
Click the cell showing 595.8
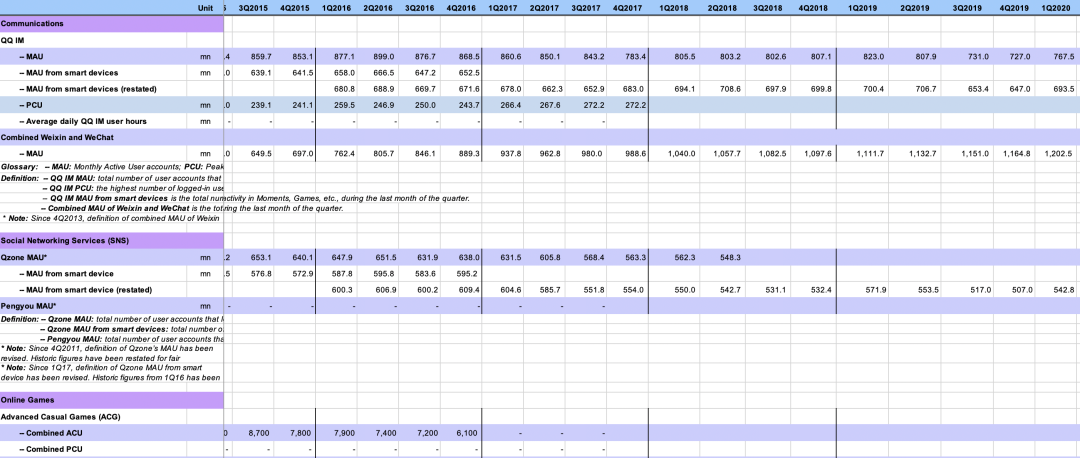[384, 273]
